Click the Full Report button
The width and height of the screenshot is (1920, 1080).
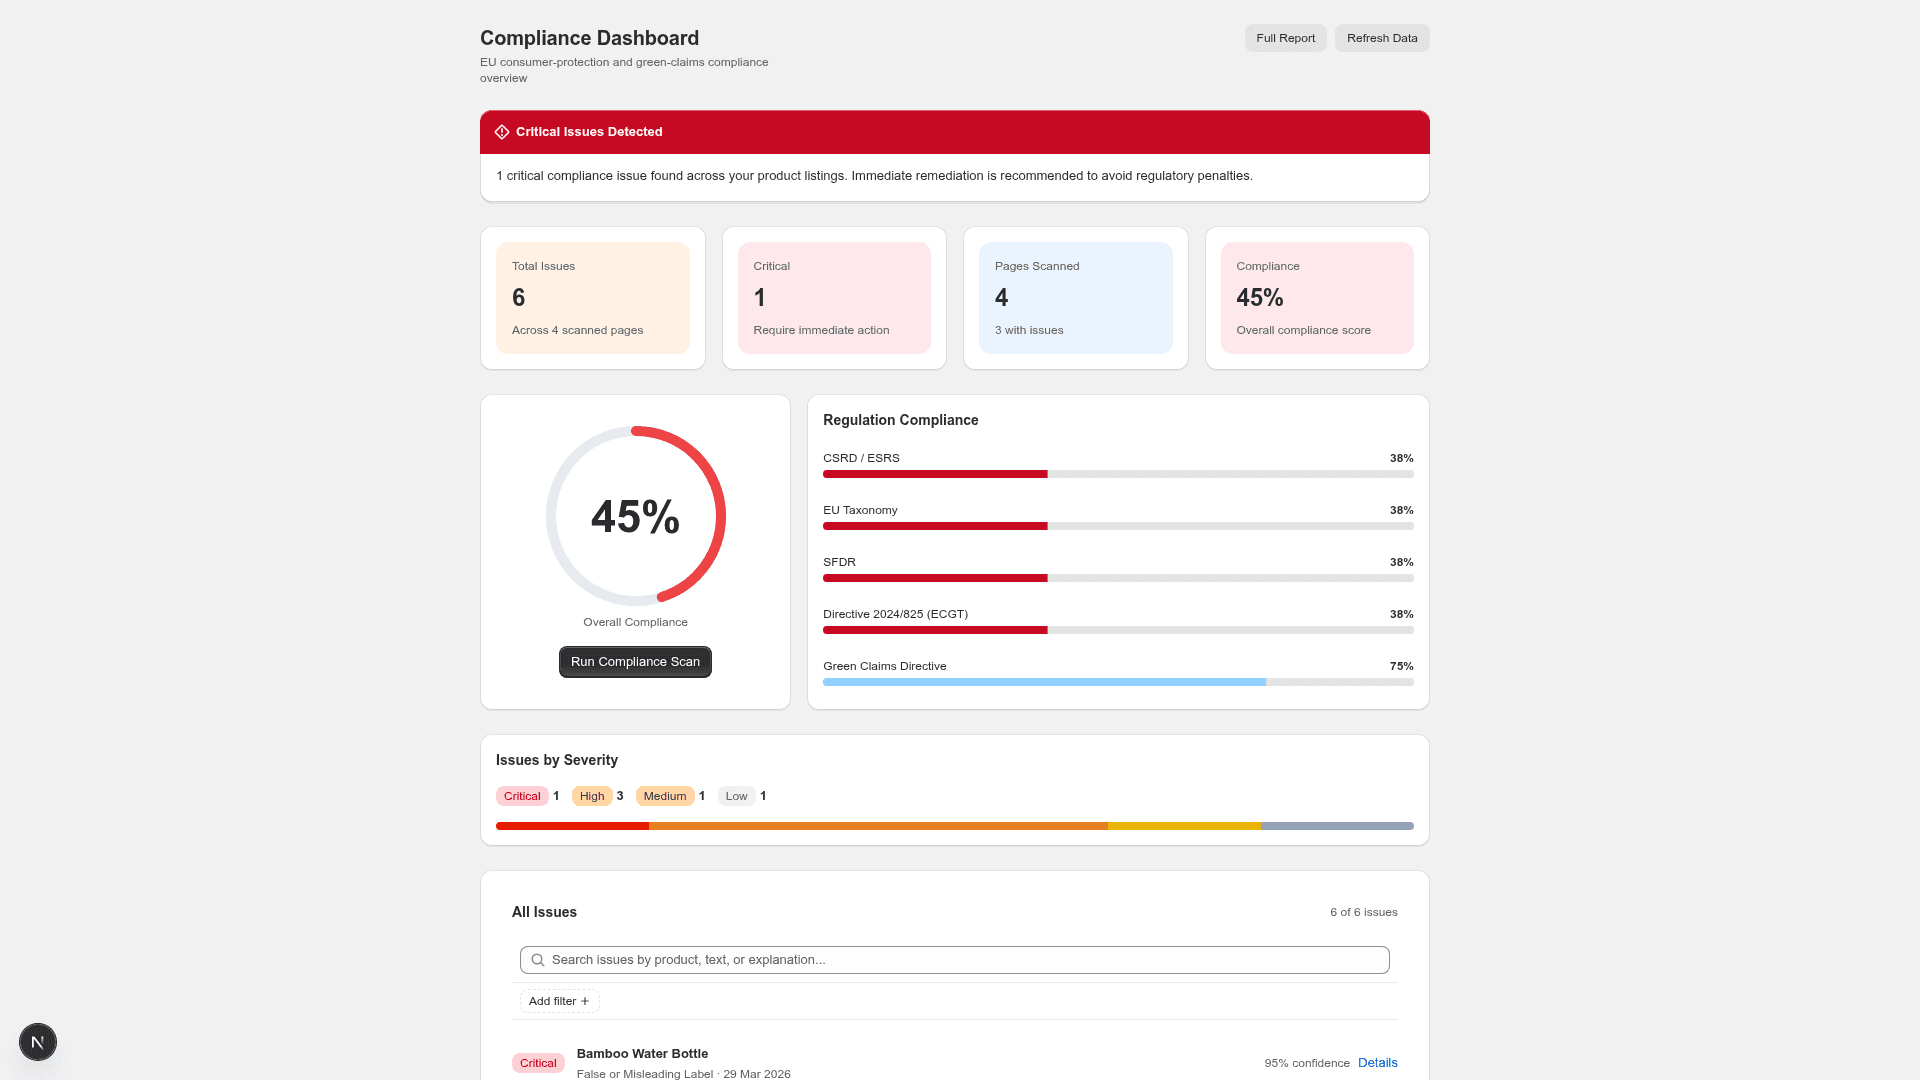click(1285, 37)
